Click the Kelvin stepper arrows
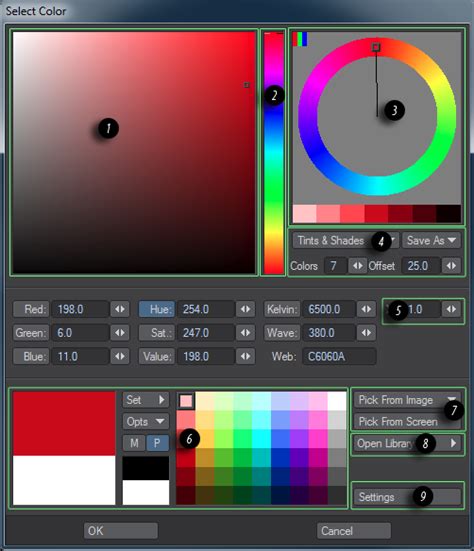The width and height of the screenshot is (474, 551). (366, 309)
